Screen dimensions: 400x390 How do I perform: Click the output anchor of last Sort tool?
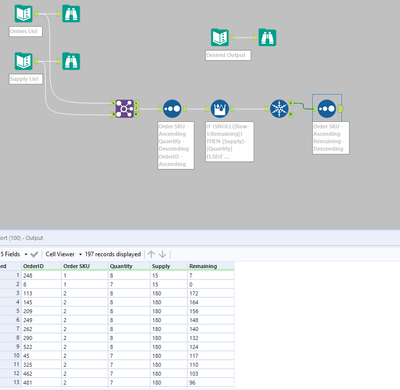(x=340, y=109)
